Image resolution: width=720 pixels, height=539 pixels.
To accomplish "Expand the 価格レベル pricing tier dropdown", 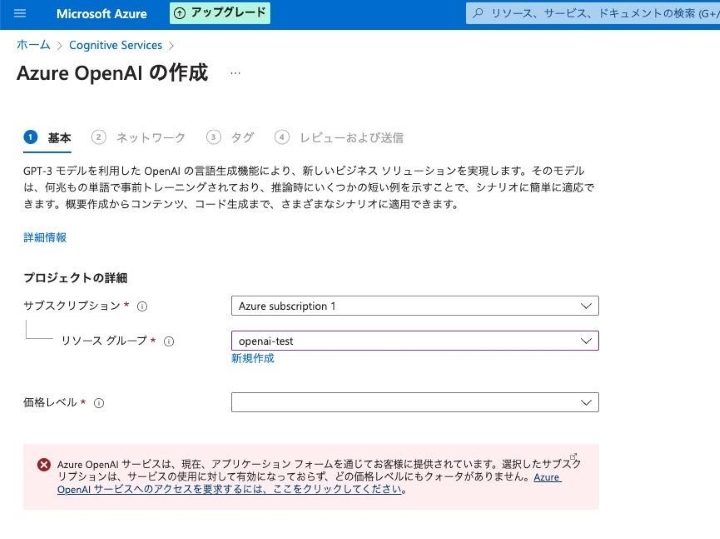I will 414,402.
